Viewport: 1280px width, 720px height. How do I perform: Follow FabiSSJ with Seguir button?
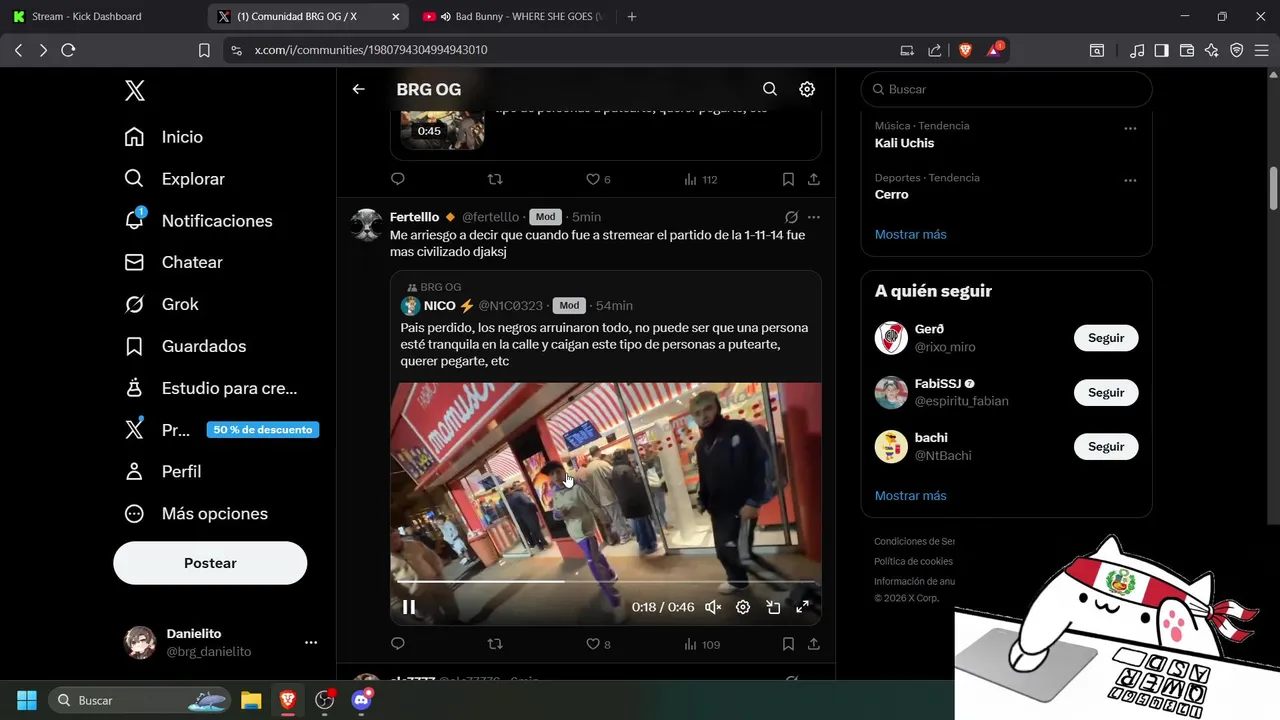point(1106,393)
